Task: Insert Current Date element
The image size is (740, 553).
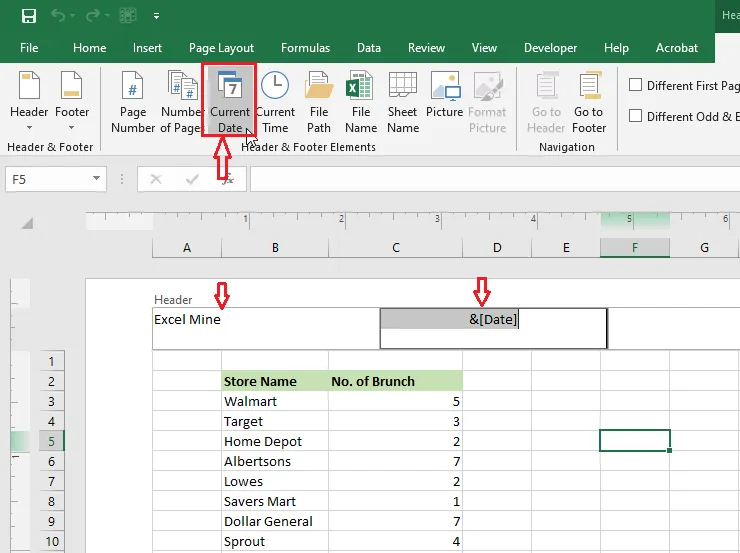Action: coord(229,101)
